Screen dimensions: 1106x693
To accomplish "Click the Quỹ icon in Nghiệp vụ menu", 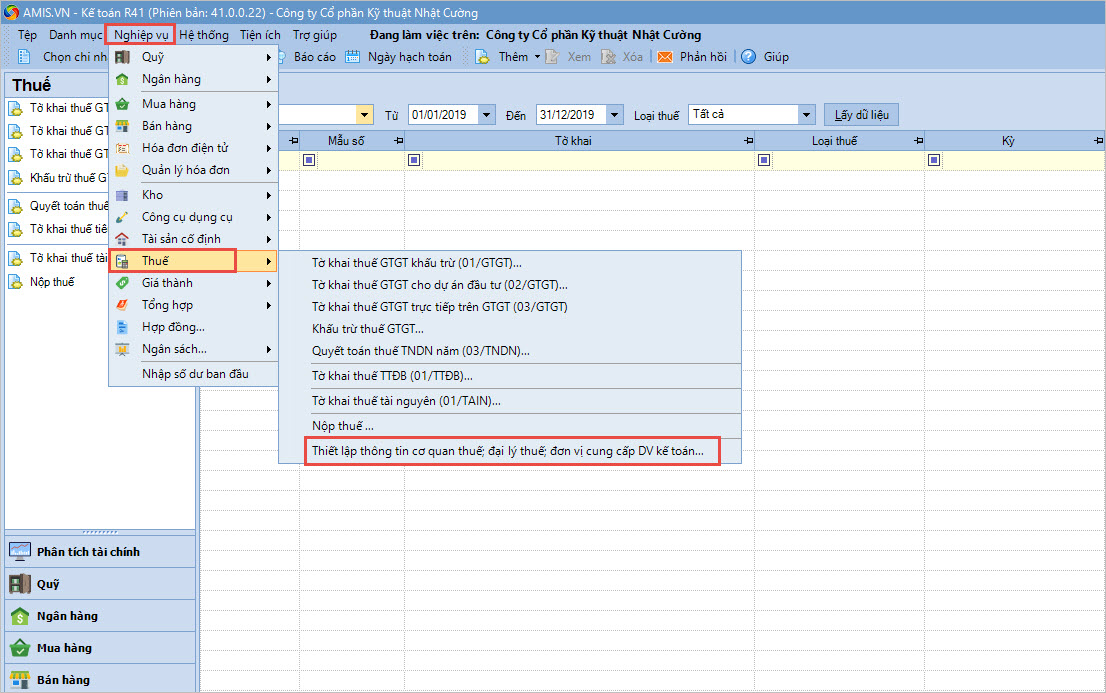I will 122,57.
